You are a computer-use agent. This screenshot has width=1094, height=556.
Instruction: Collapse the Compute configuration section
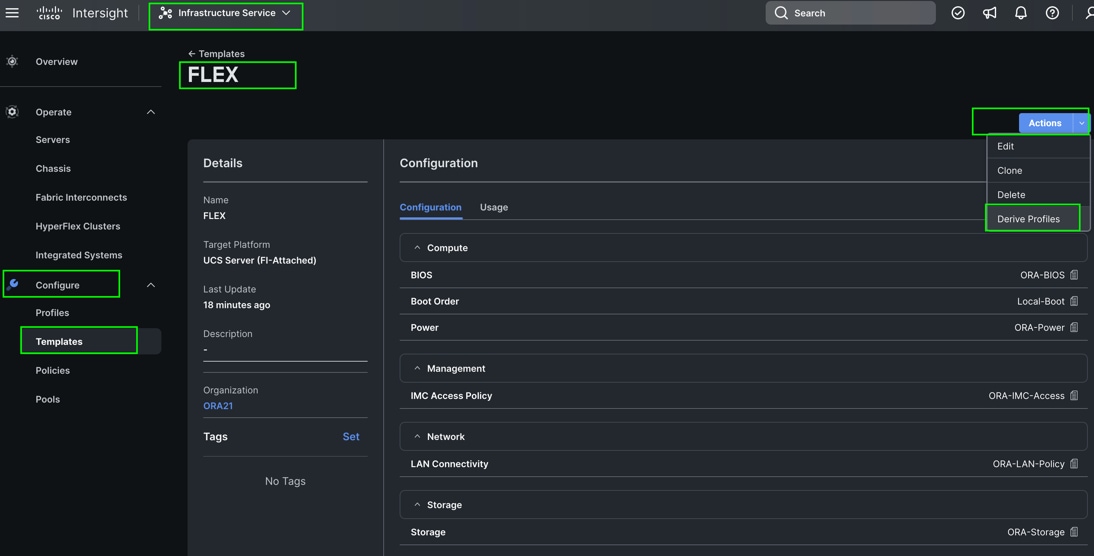pos(417,248)
